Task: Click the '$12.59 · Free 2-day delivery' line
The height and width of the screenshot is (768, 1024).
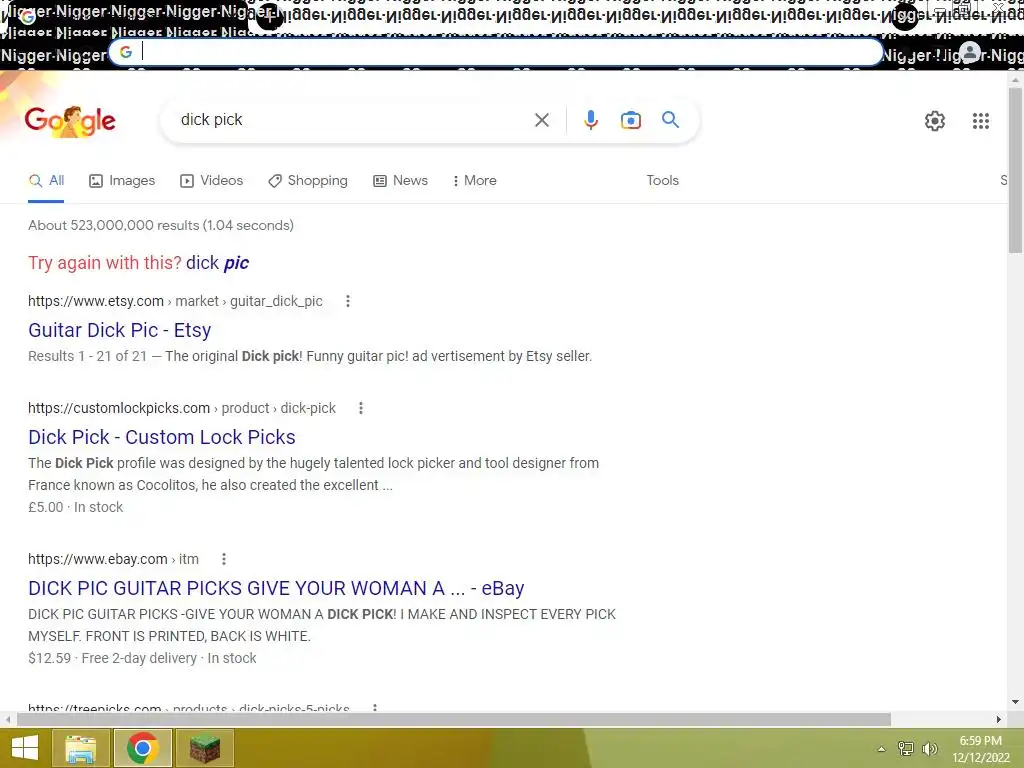Action: [142, 658]
